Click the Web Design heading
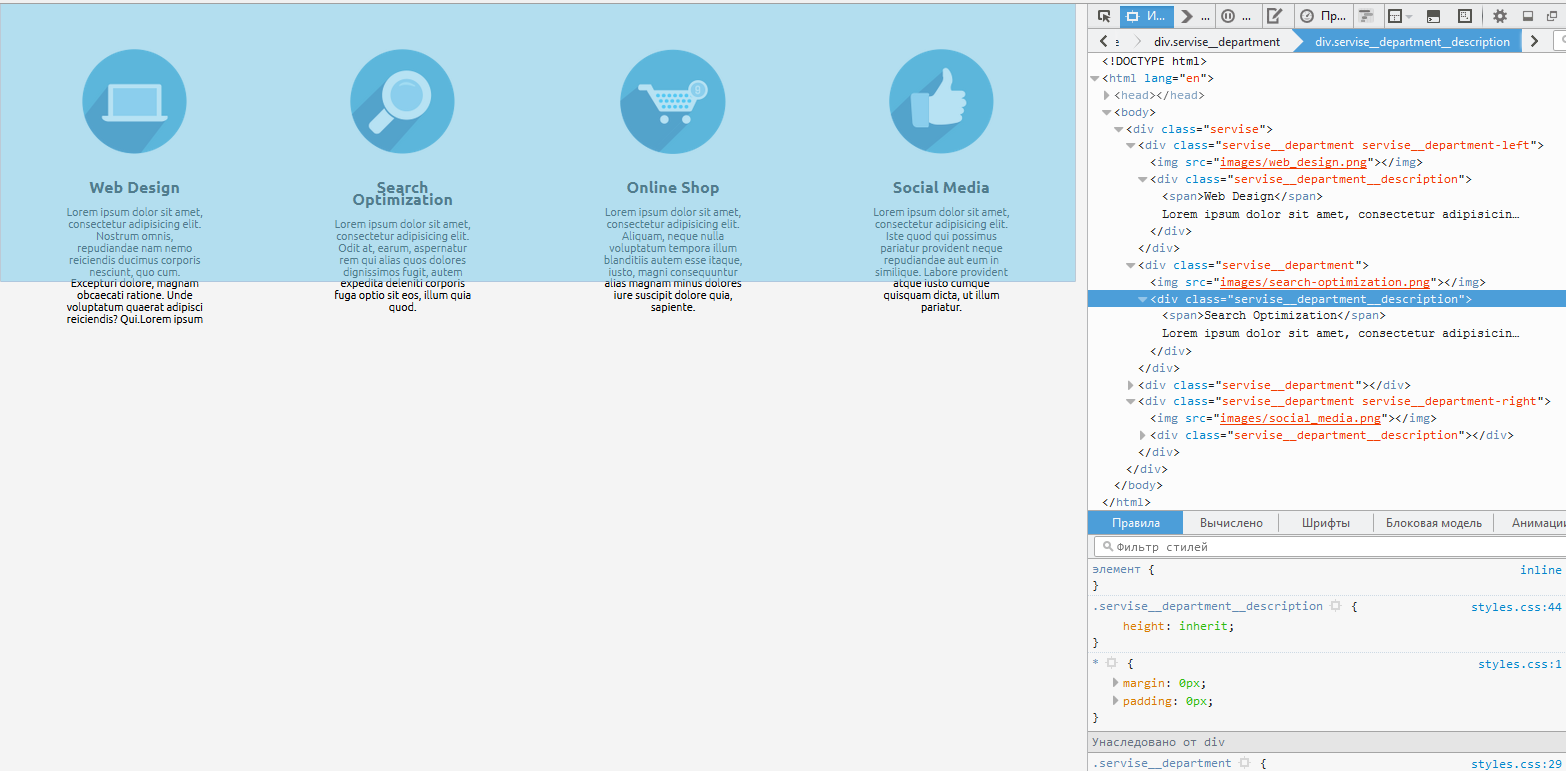1566x771 pixels. pyautogui.click(x=134, y=187)
